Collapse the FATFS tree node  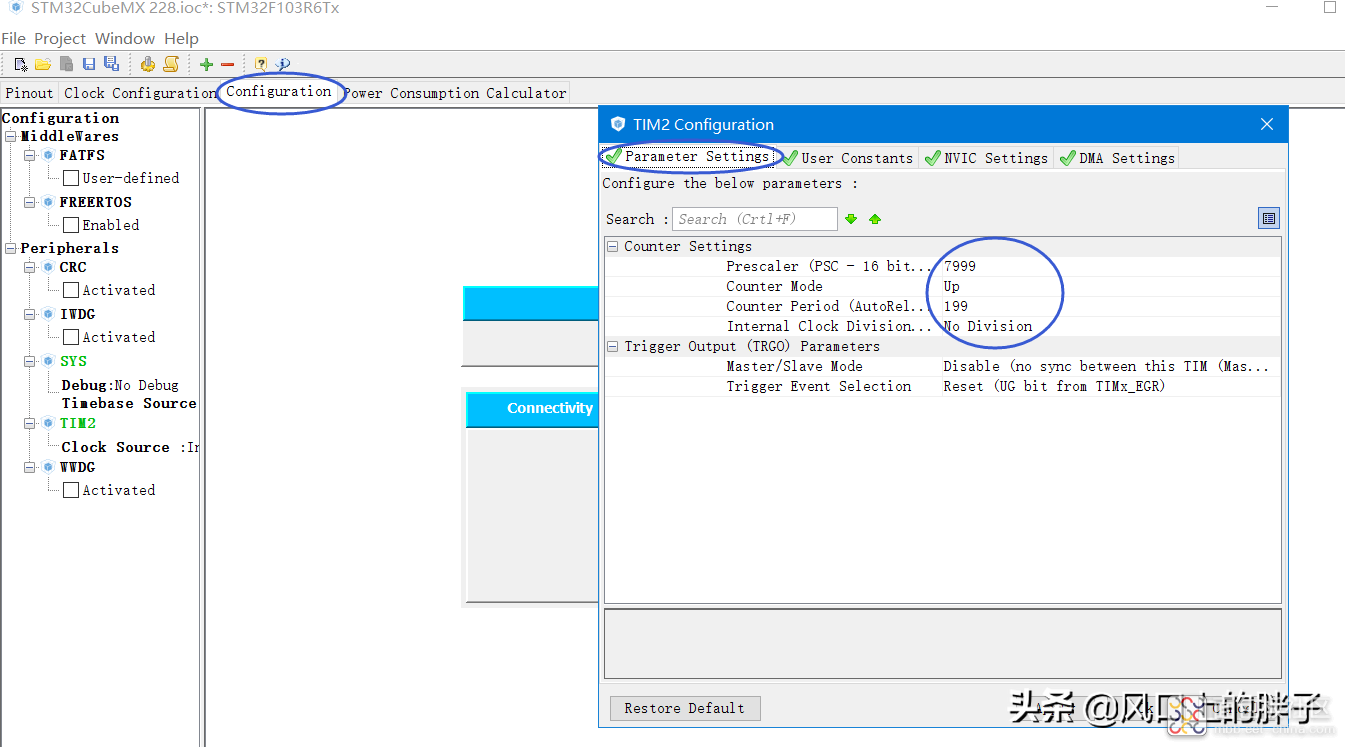(x=30, y=155)
